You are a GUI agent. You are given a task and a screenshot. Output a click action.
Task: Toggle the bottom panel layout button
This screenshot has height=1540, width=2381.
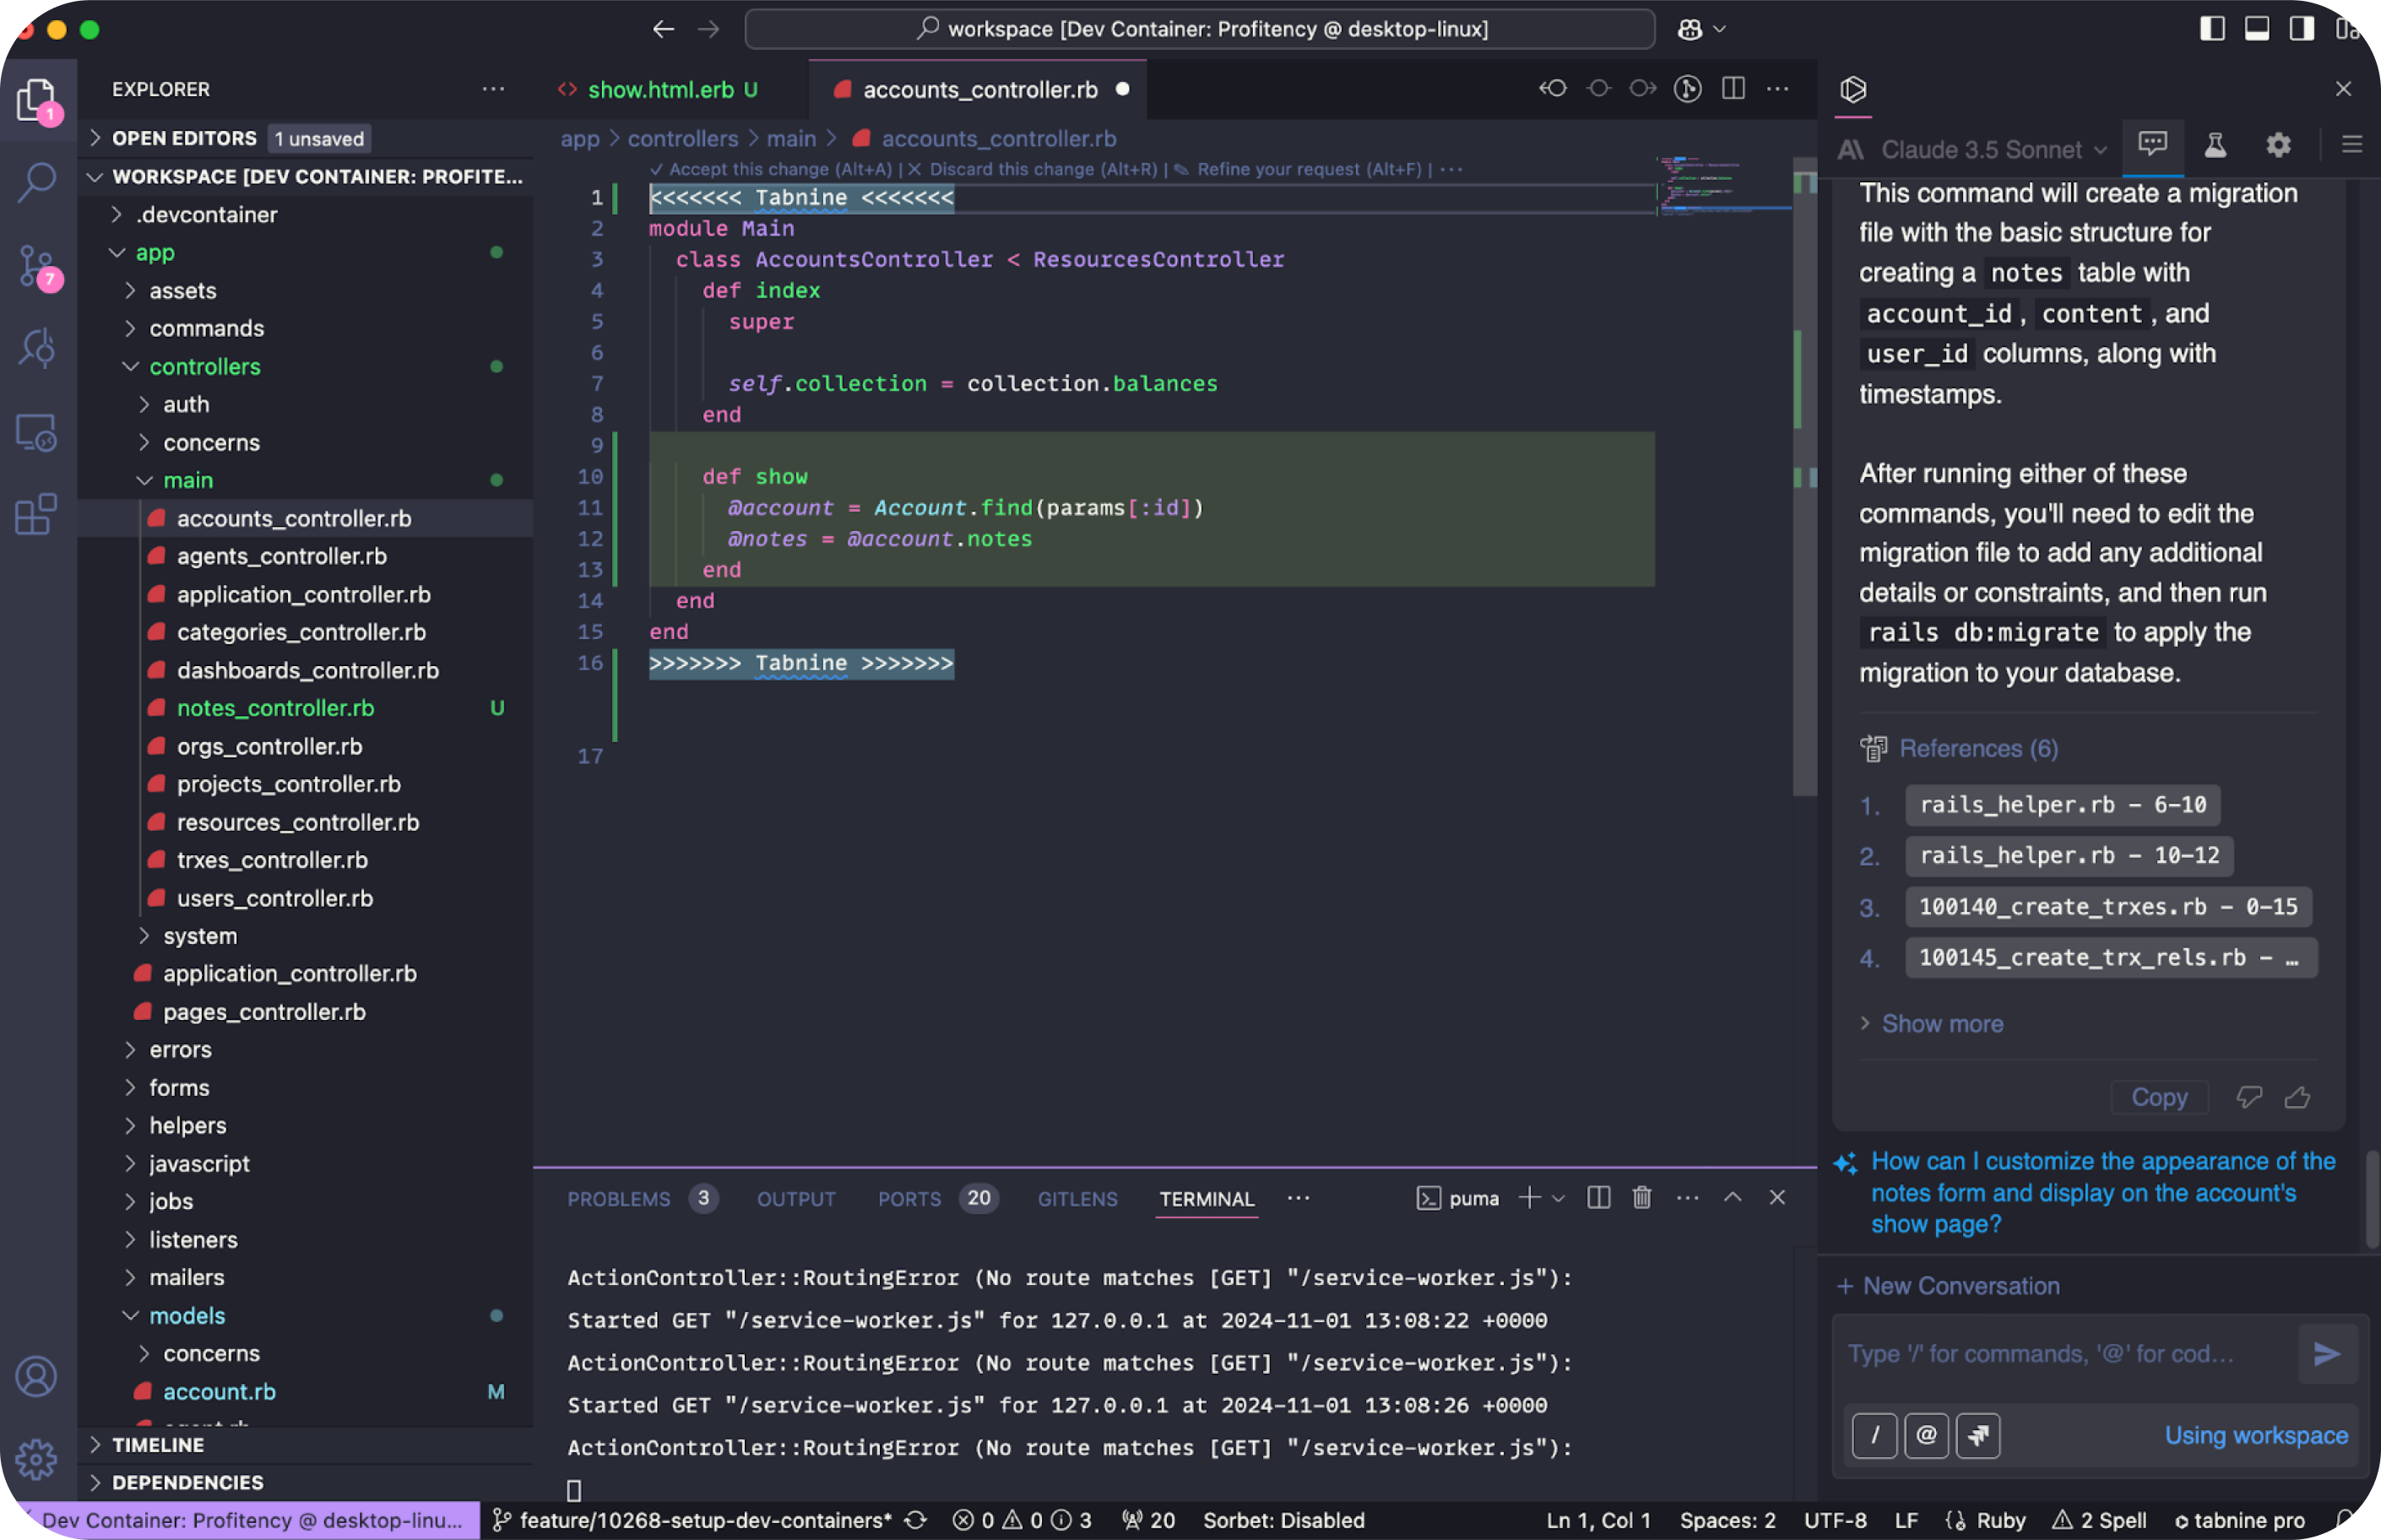[x=2257, y=29]
